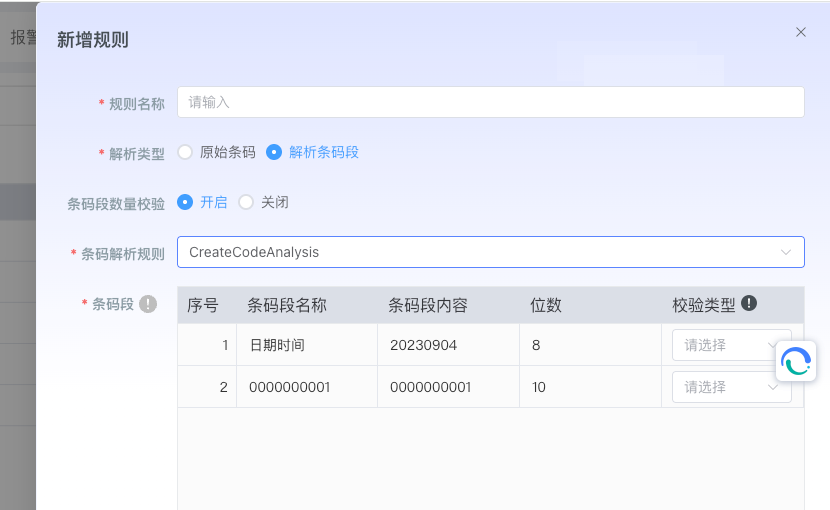
Task: Expand 校验类型 select for 日期时间 row
Action: [730, 345]
